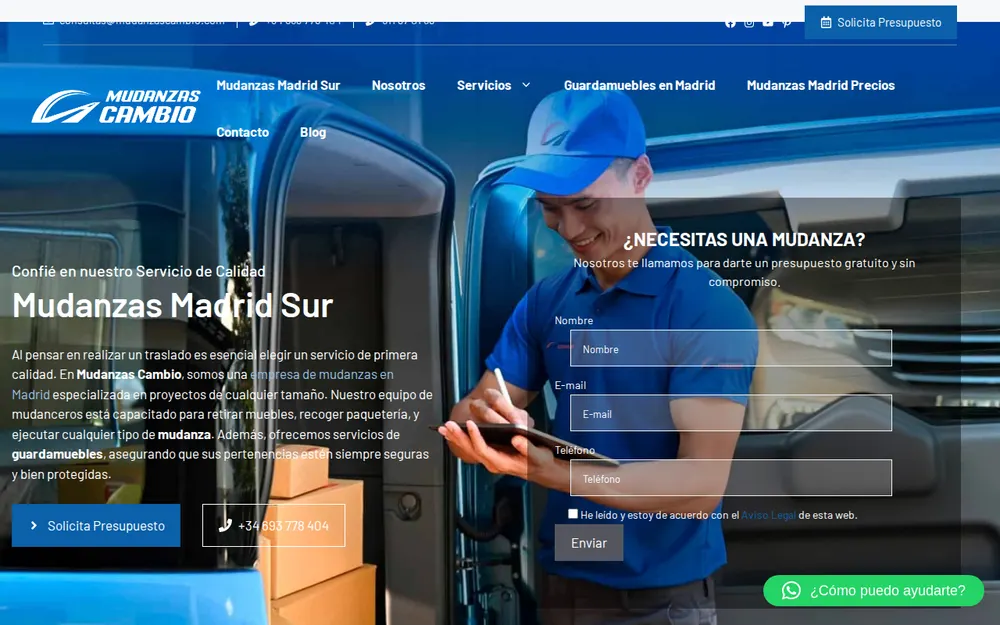Viewport: 1000px width, 625px height.
Task: Click the '¿NECESITAS UNA MUDANZA?' heading
Action: (744, 239)
